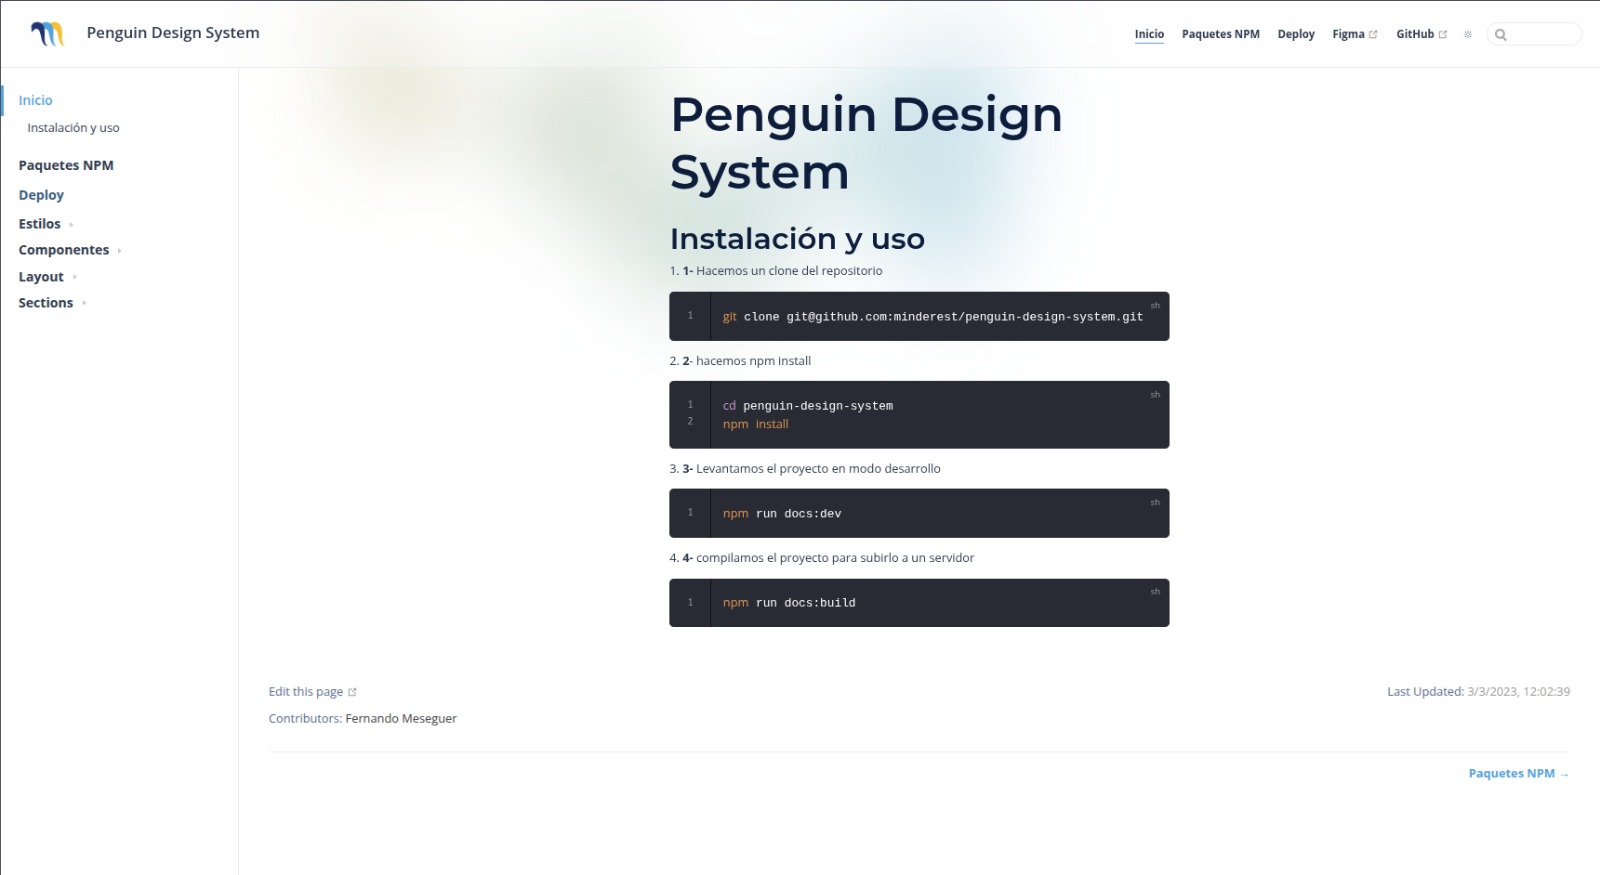This screenshot has height=875, width=1600.
Task: Select Paquetes NPM in the left sidebar
Action: [x=66, y=165]
